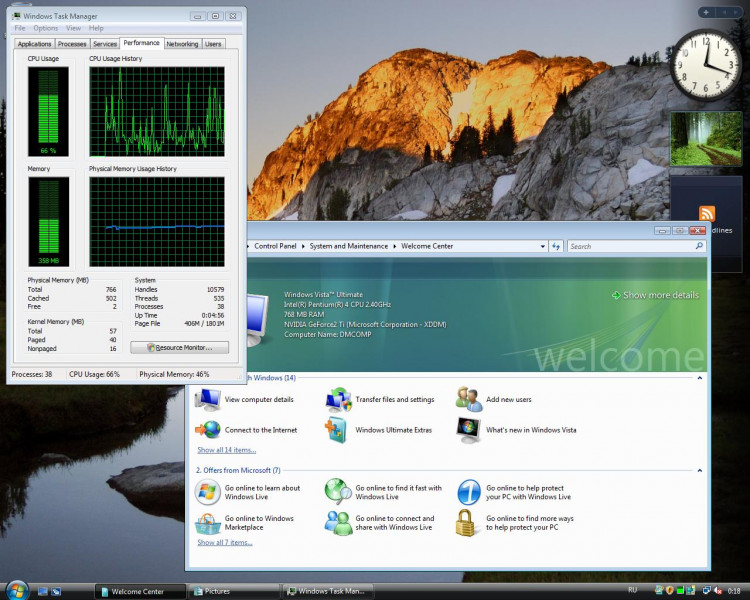Click the sidebar previous gadgets page arrow
The height and width of the screenshot is (600, 750).
(x=724, y=12)
